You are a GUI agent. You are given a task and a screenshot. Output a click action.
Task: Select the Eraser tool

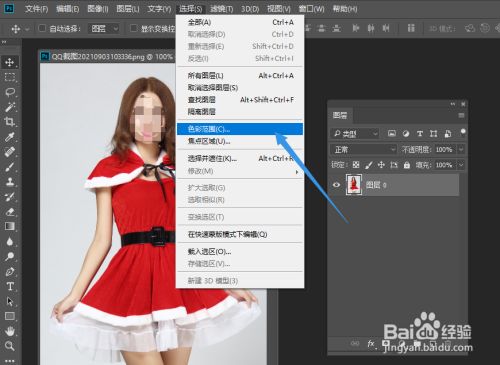(10, 212)
